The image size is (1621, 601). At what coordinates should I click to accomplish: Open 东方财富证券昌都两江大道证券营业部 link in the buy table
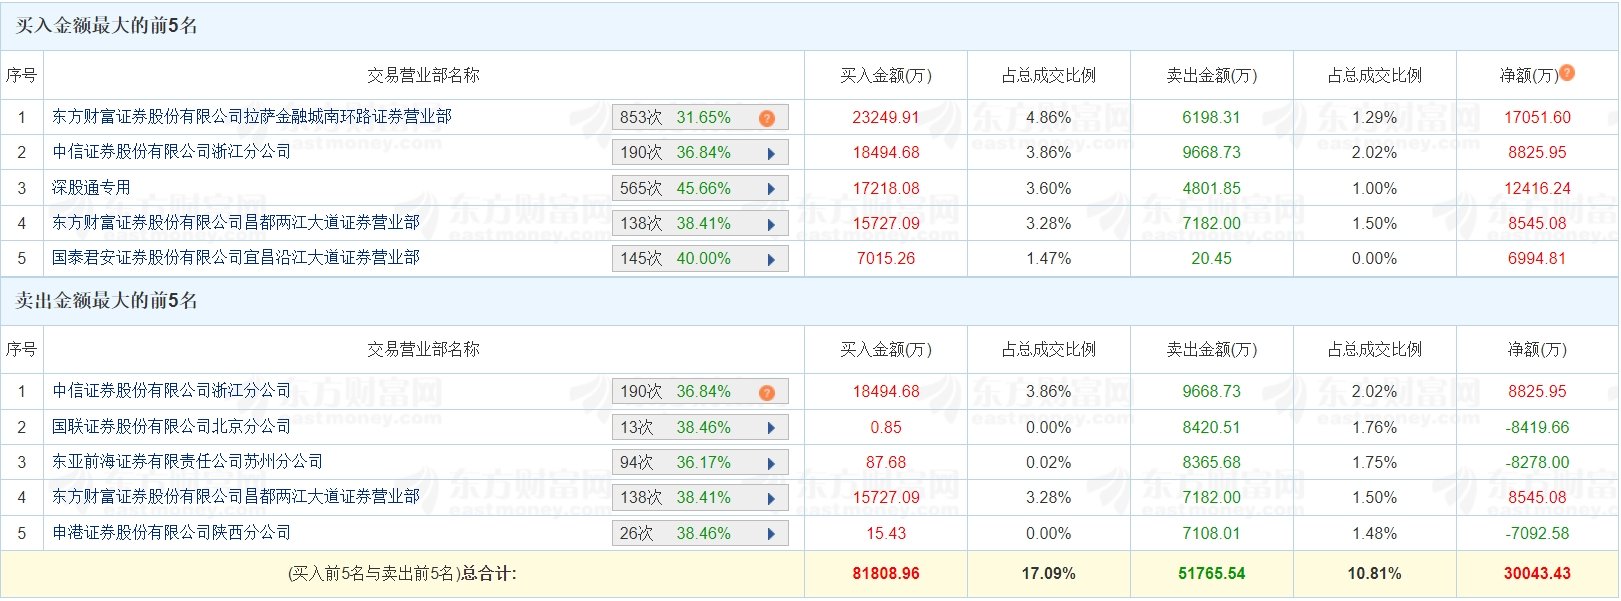click(236, 223)
